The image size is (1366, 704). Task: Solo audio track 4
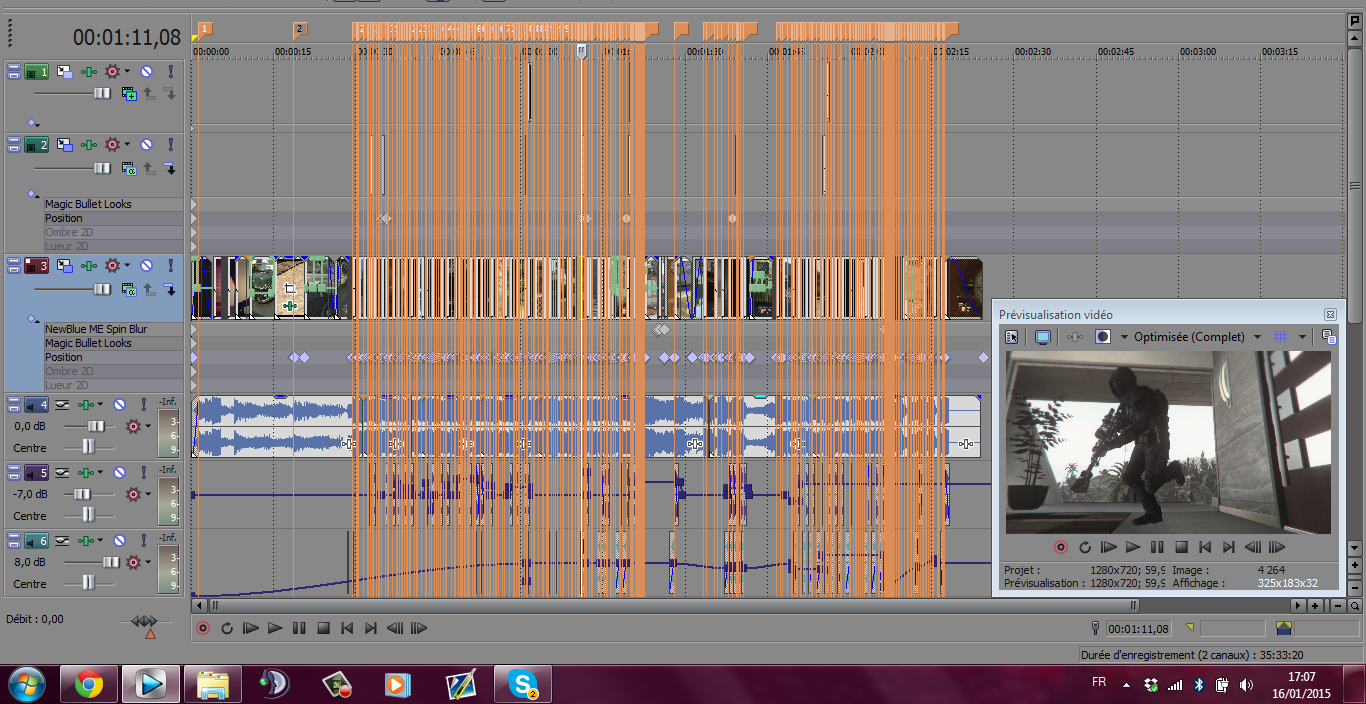click(x=144, y=404)
